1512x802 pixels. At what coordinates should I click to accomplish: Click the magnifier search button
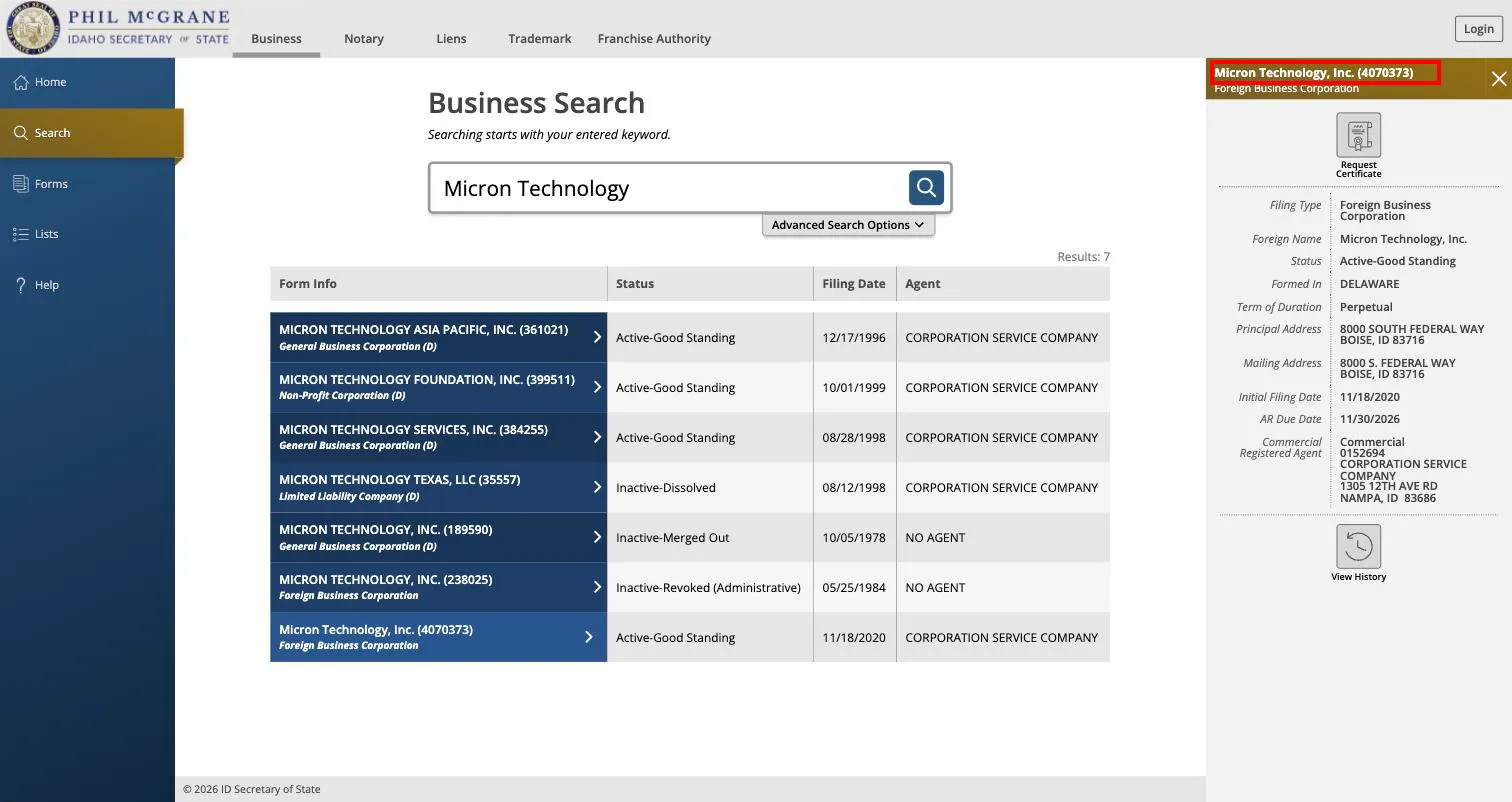(x=926, y=187)
